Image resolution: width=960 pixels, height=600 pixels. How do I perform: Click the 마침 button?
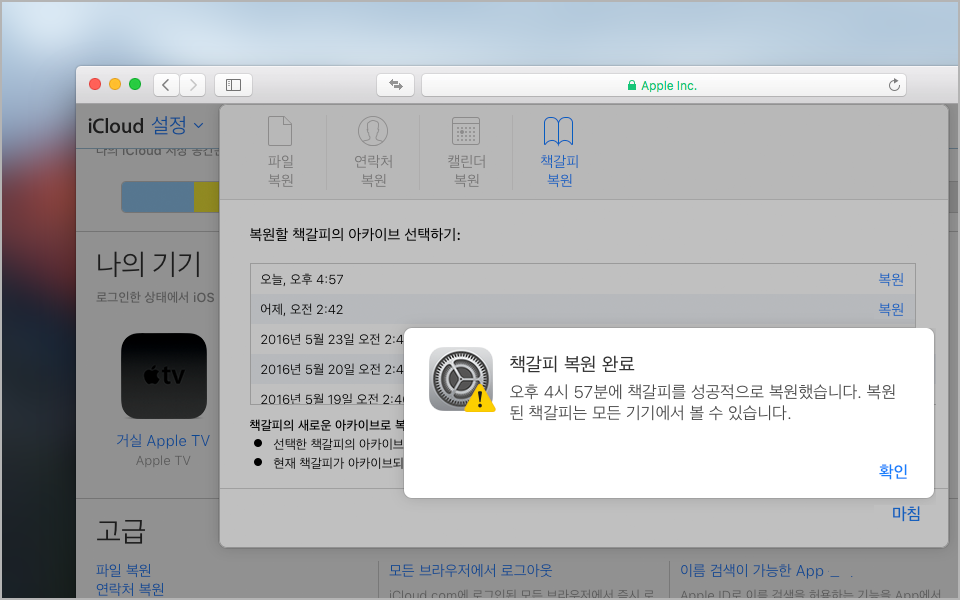pyautogui.click(x=906, y=513)
